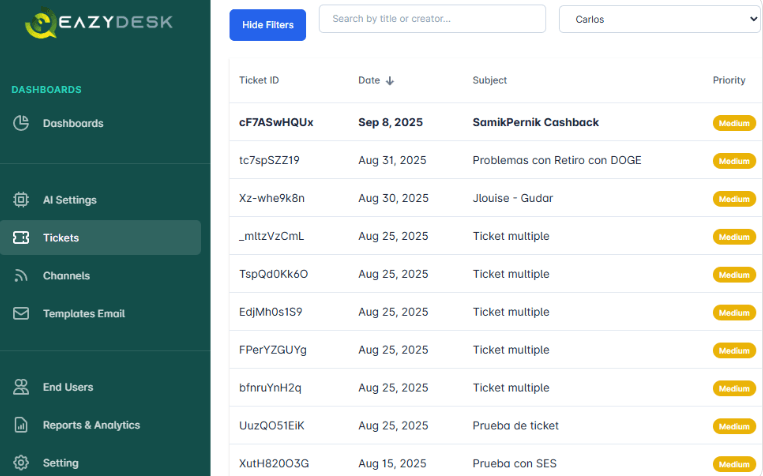Viewport: 763px width, 476px height.
Task: Click the Templates Email envelope icon
Action: click(21, 313)
